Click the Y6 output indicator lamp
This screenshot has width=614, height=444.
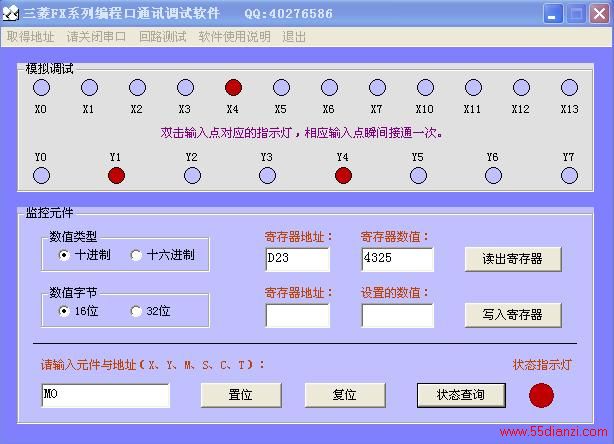point(493,175)
